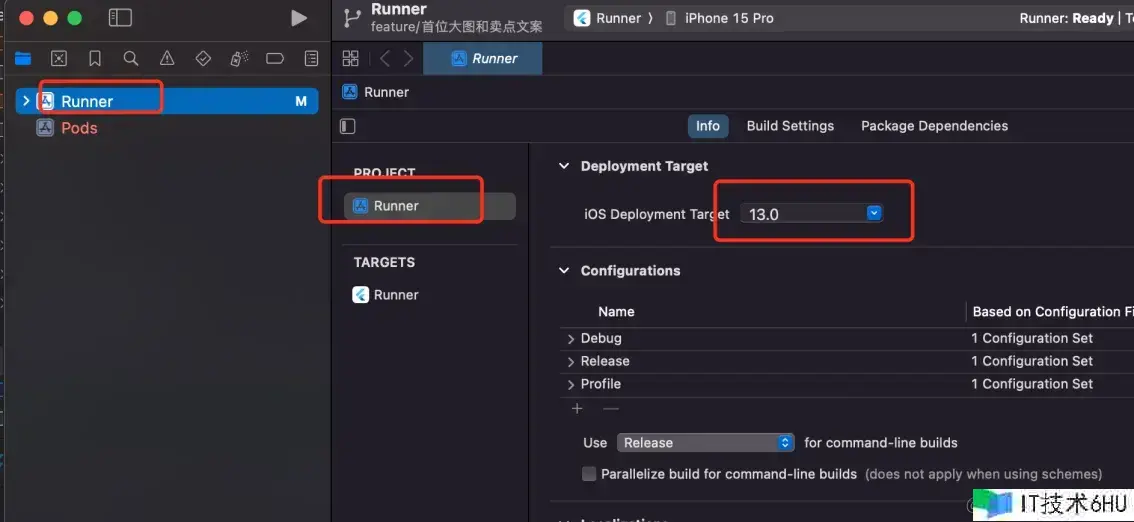
Task: Click the Runner: Ready status text
Action: pos(1066,18)
